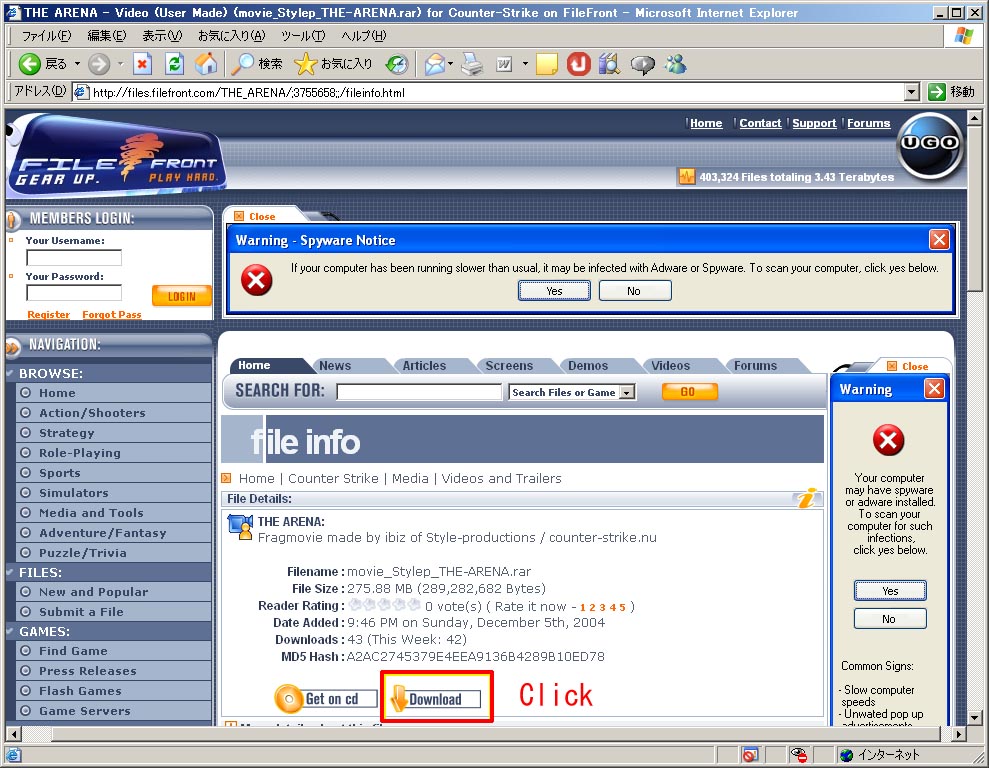Image resolution: width=989 pixels, height=768 pixels.
Task: Click the Get on cd button
Action: tap(326, 699)
